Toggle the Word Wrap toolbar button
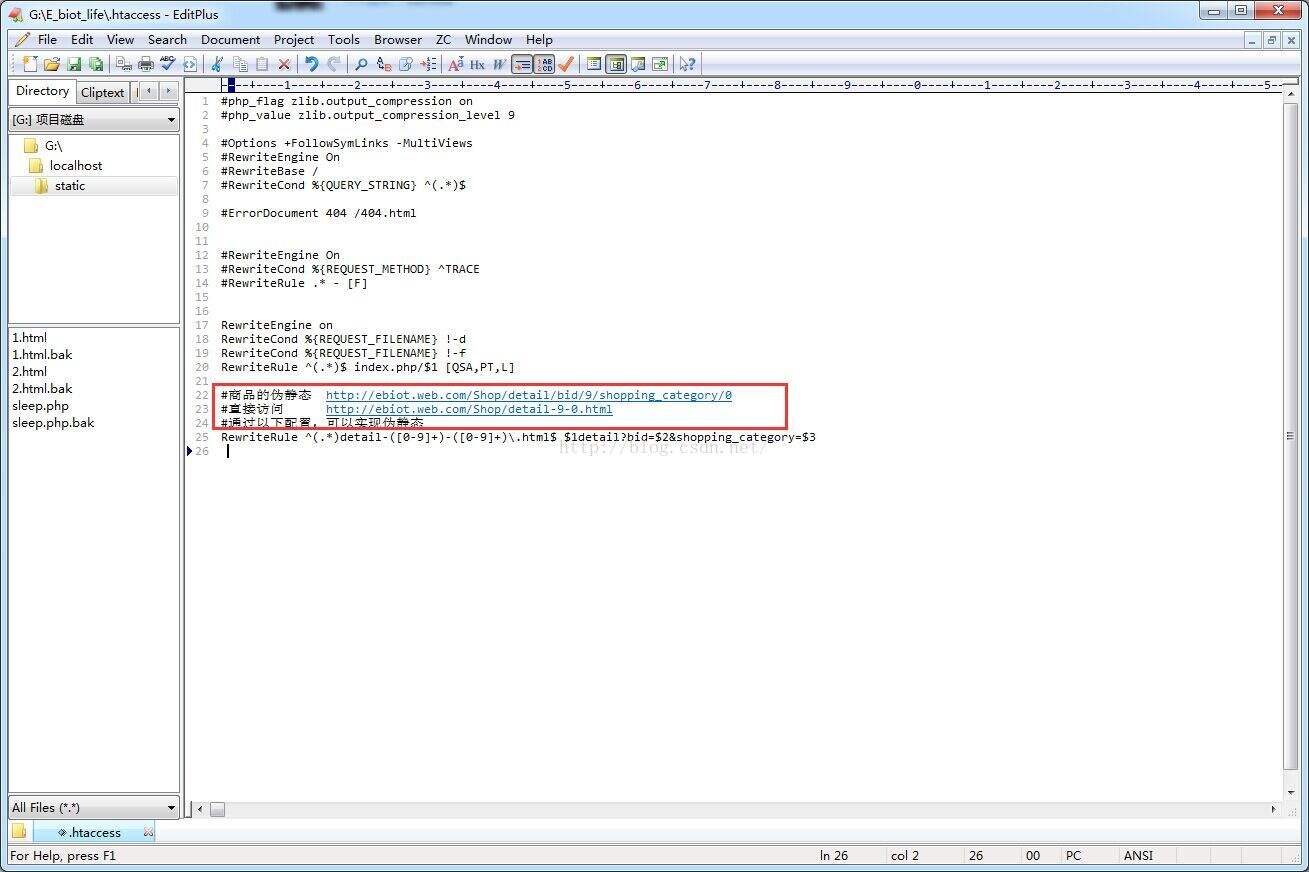The image size is (1309, 872). (522, 64)
